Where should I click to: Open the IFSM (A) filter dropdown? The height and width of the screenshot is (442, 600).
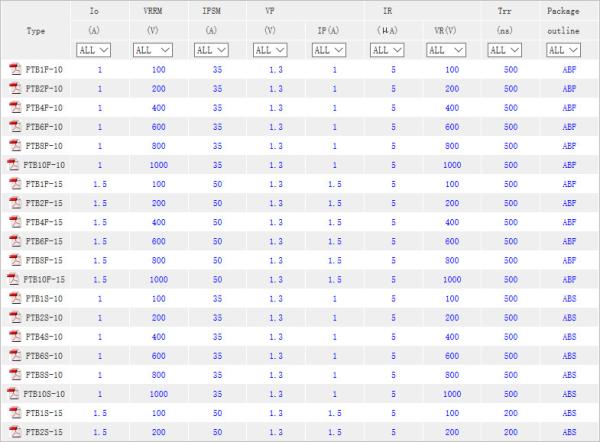[x=211, y=50]
